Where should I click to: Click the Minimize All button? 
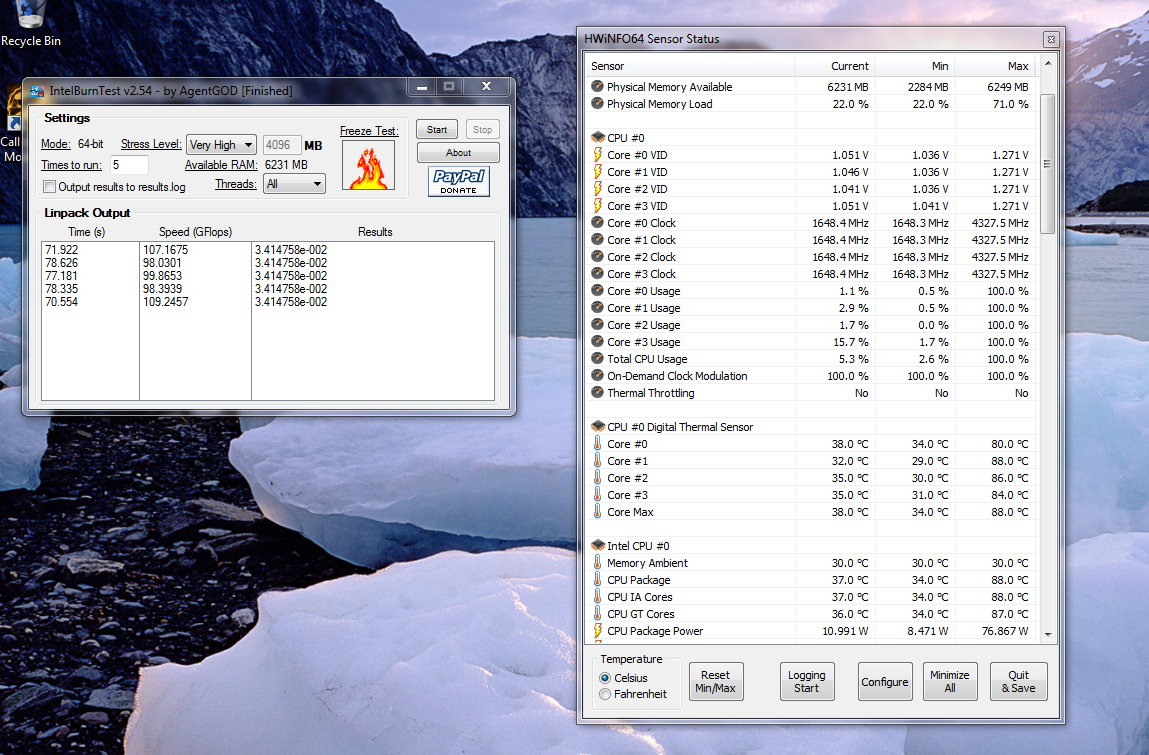(x=950, y=681)
